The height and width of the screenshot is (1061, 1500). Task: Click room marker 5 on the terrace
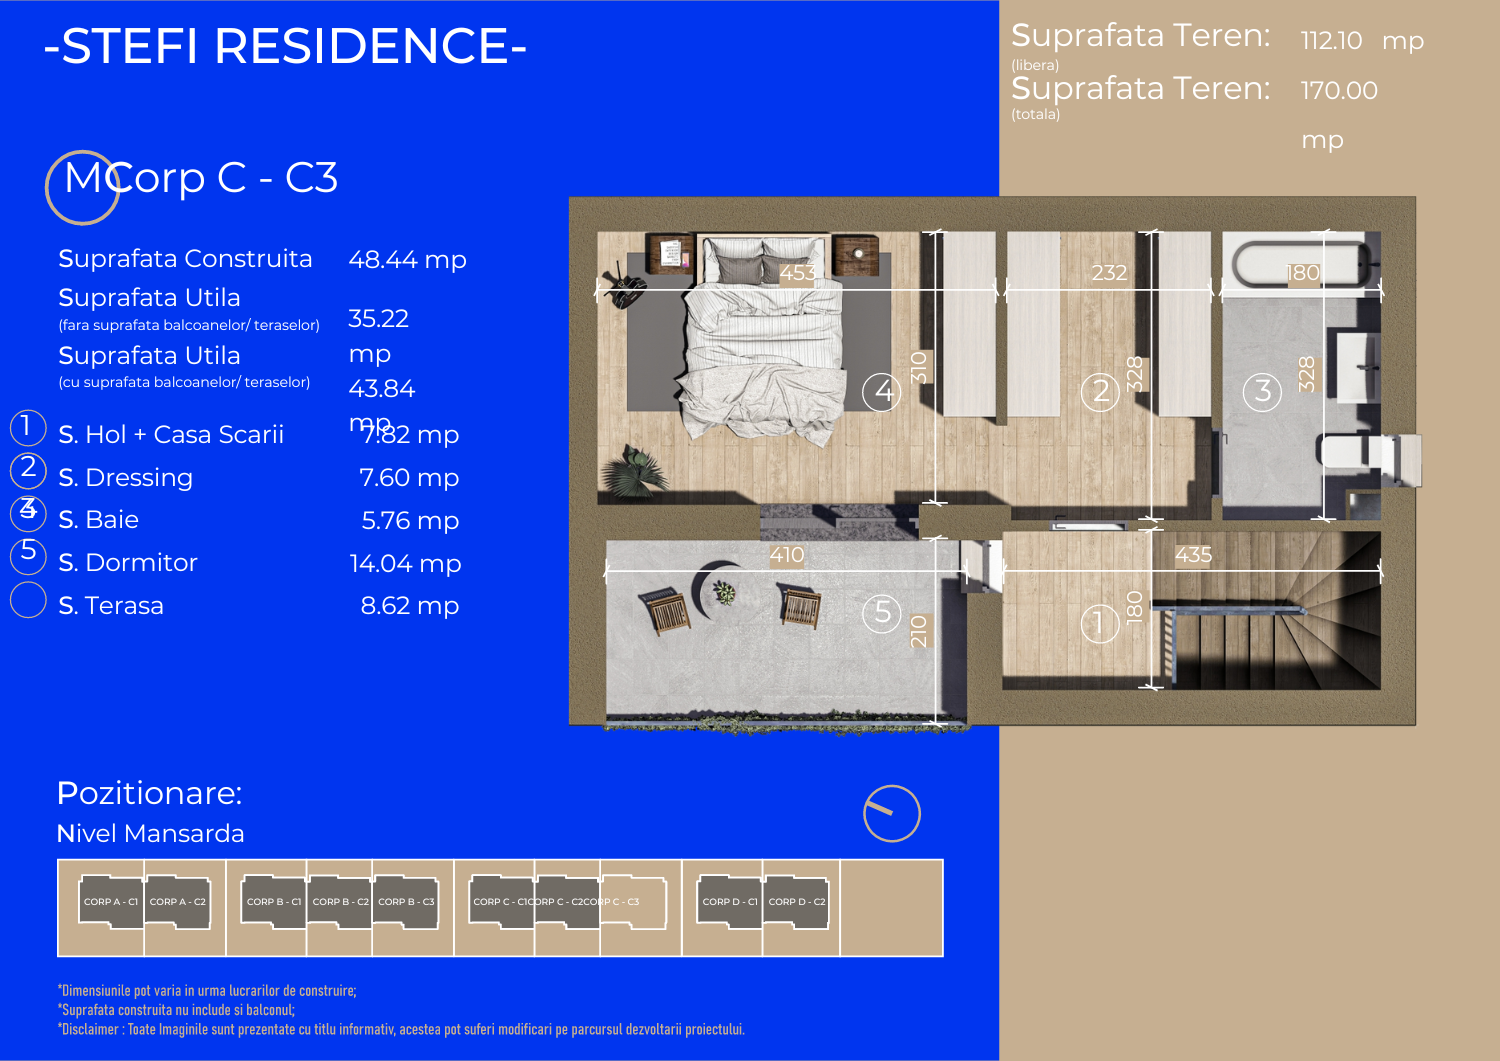tap(882, 612)
